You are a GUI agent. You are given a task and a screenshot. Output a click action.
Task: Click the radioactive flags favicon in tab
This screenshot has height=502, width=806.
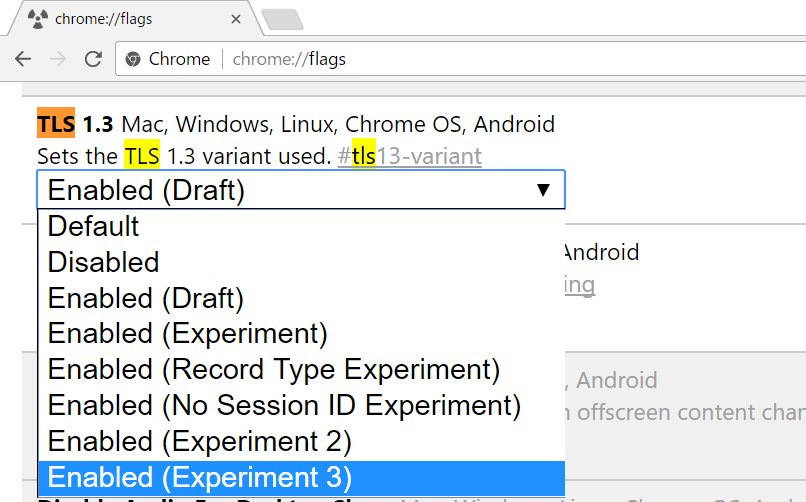point(38,19)
